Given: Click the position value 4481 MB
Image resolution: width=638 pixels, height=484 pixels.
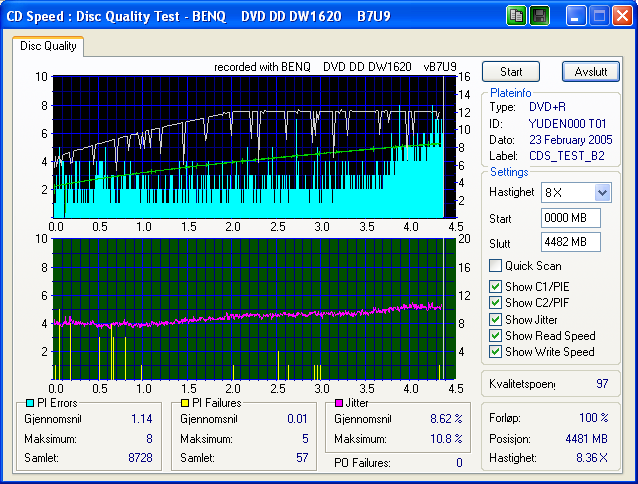Looking at the screenshot, I should click(586, 438).
